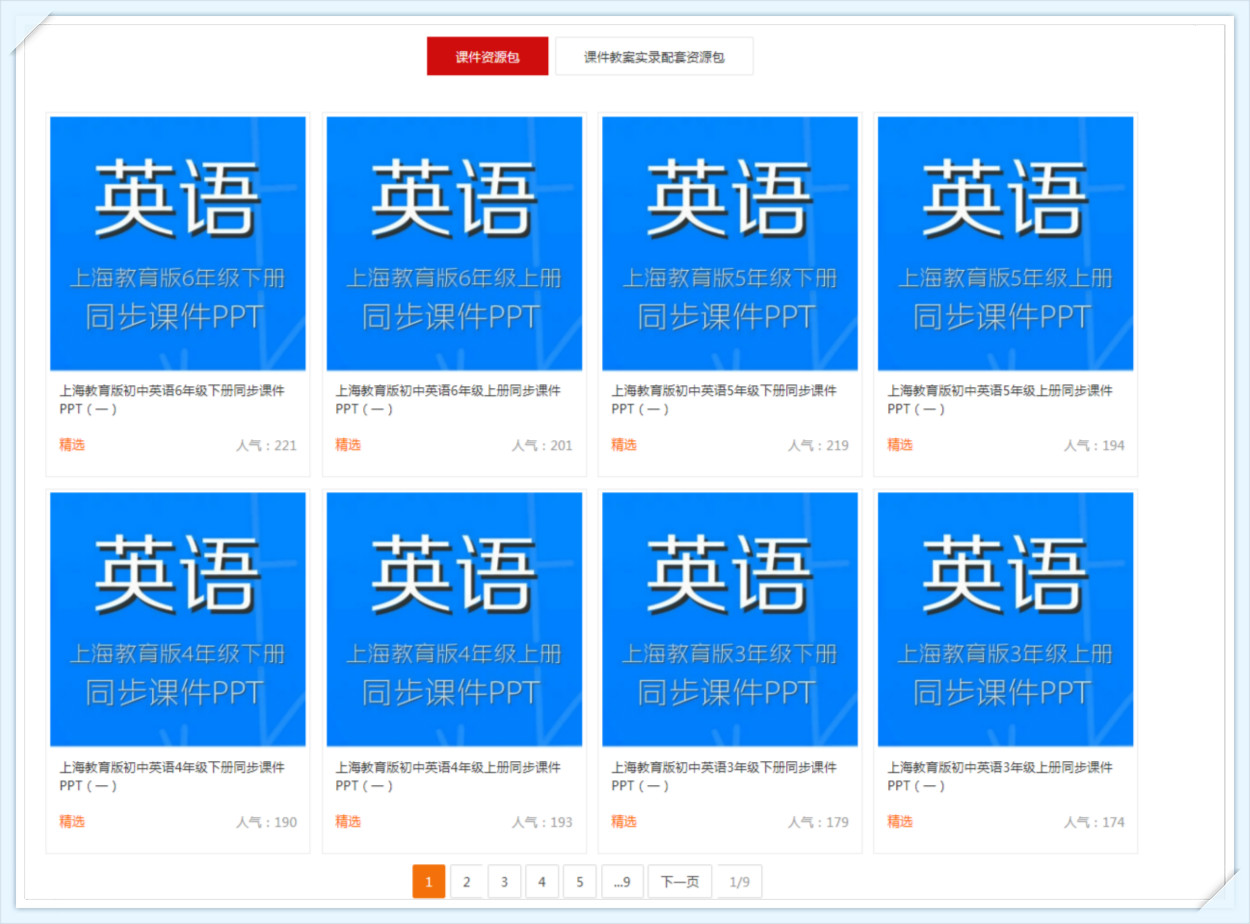This screenshot has height=924, width=1250.
Task: Click title 上海教育版初中英语4年级上册同步课件
Action: [x=448, y=776]
